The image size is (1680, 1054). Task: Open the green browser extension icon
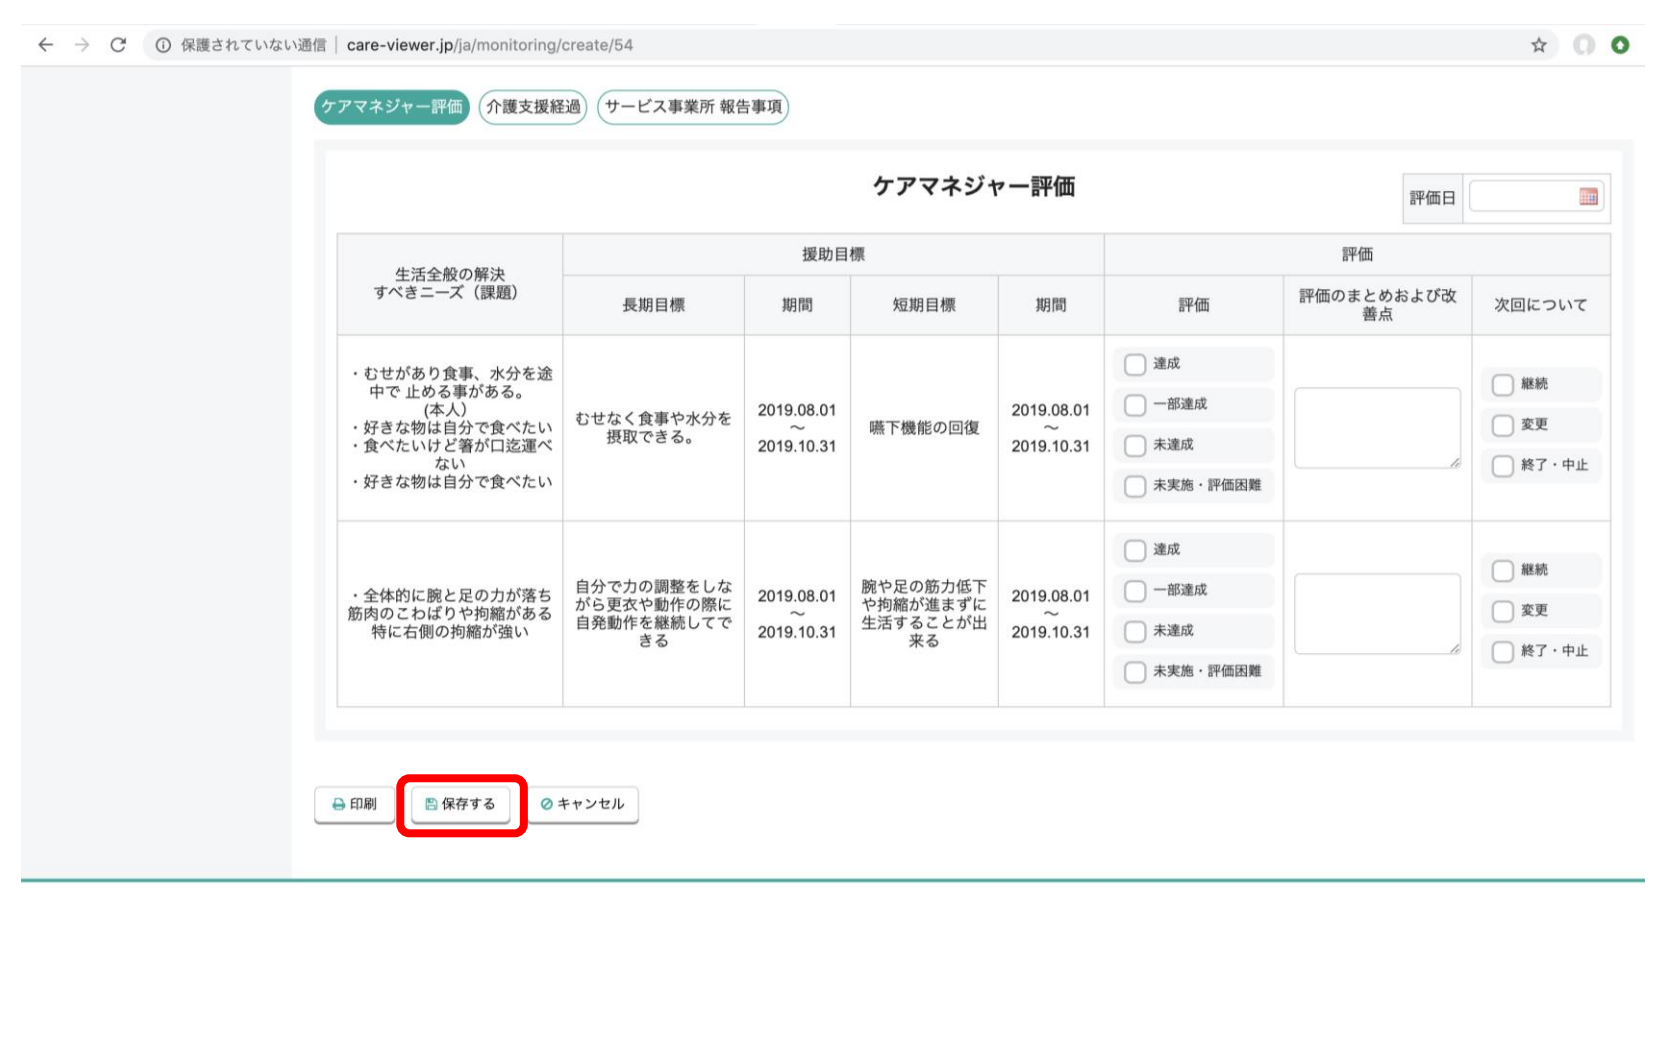1620,45
